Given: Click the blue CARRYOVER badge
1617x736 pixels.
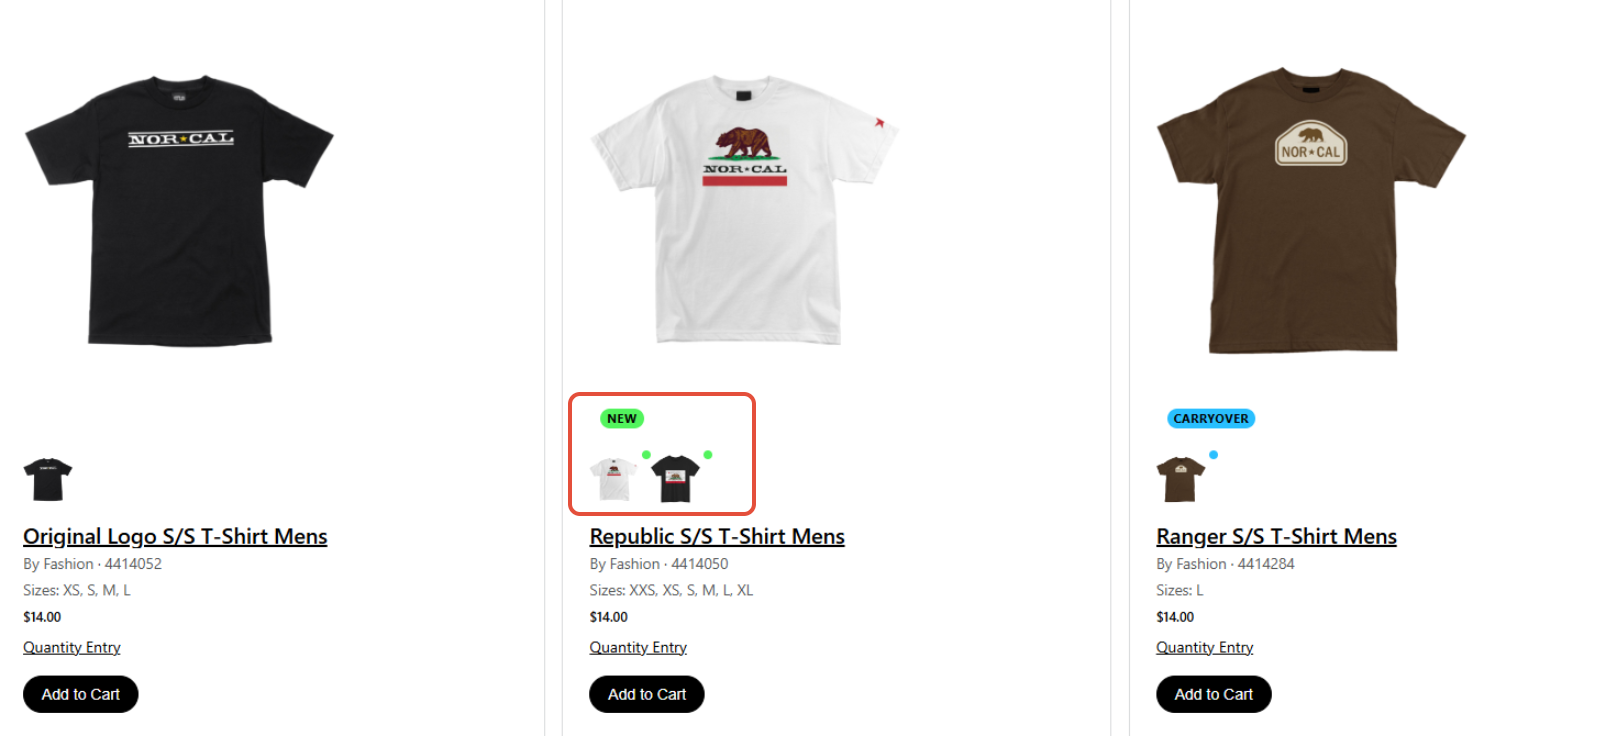Looking at the screenshot, I should [1211, 418].
